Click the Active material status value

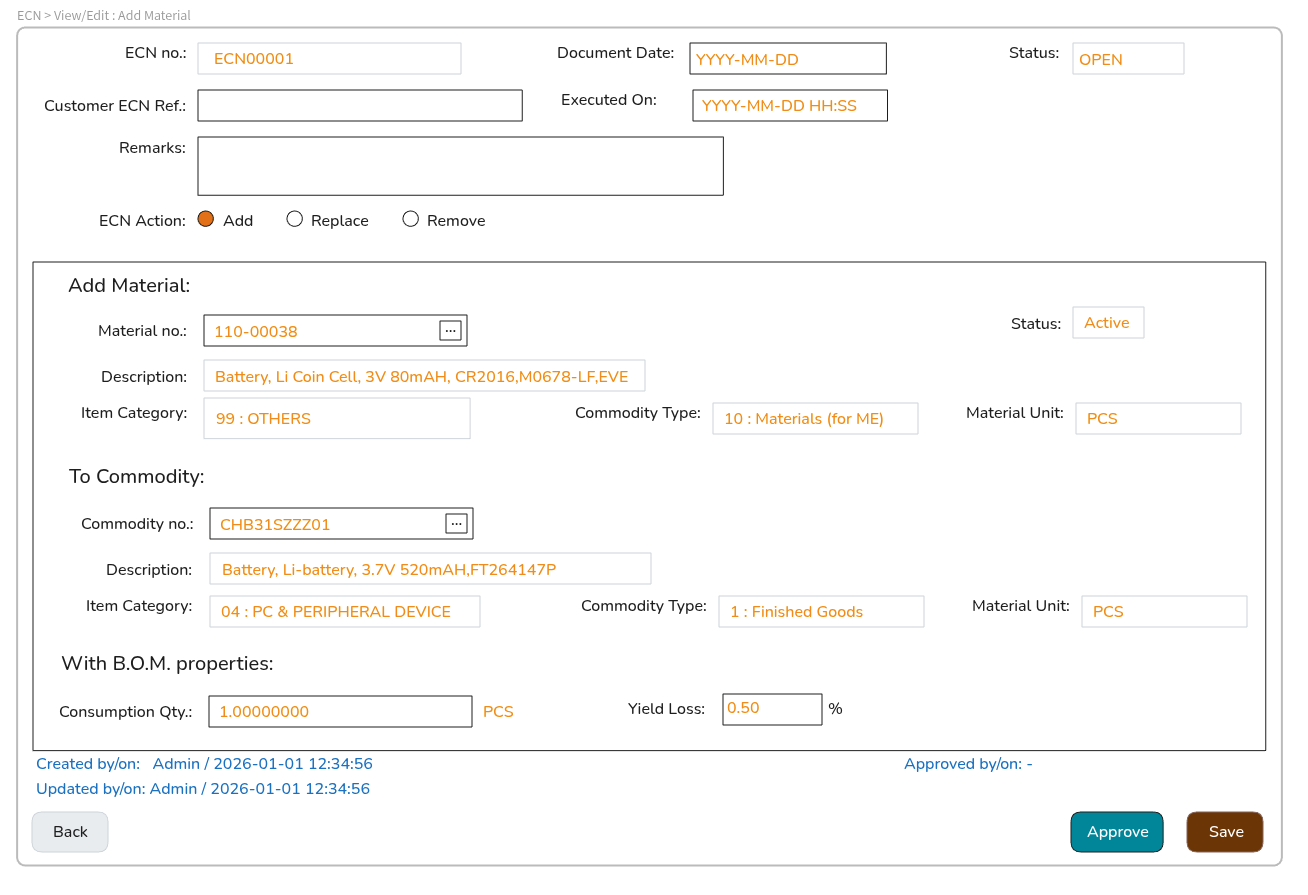point(1108,322)
